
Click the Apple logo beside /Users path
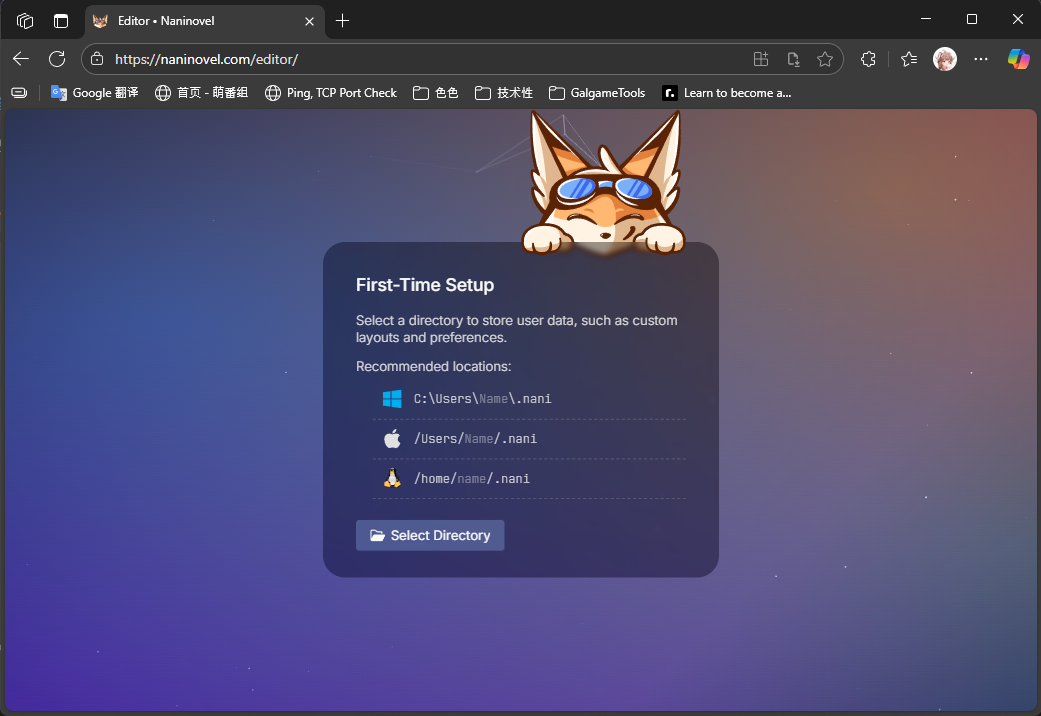pyautogui.click(x=392, y=439)
